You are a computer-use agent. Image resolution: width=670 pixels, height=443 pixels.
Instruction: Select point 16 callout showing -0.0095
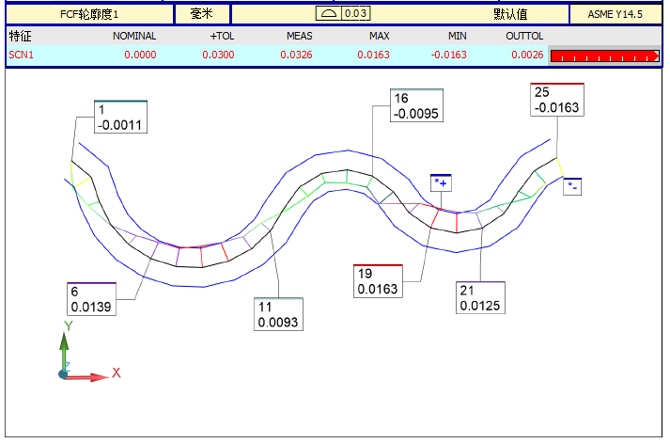click(x=416, y=106)
